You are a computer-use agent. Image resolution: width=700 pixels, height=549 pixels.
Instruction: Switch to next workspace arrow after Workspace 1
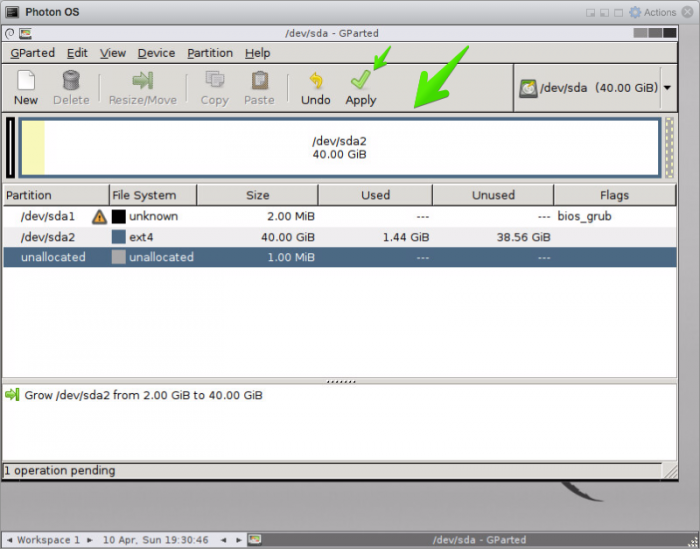coord(90,540)
